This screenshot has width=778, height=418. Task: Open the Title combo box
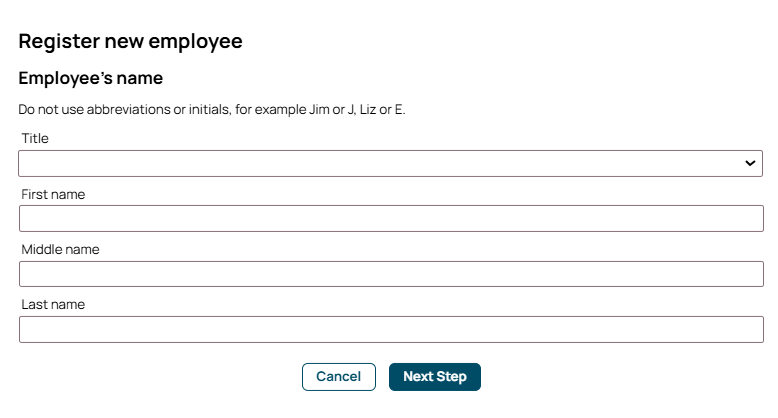[390, 163]
